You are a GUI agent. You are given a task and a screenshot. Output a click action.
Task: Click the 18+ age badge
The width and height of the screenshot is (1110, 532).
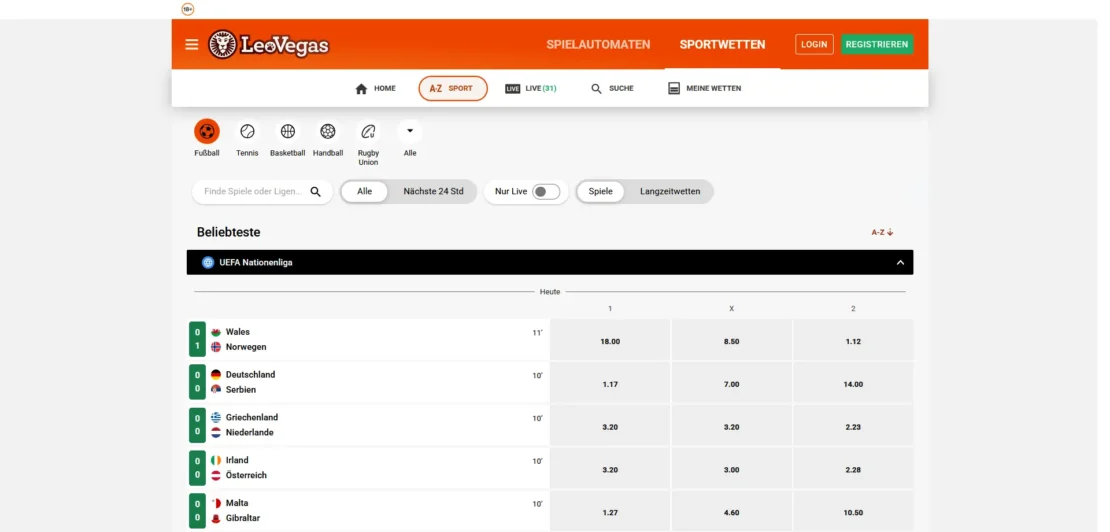tap(188, 9)
